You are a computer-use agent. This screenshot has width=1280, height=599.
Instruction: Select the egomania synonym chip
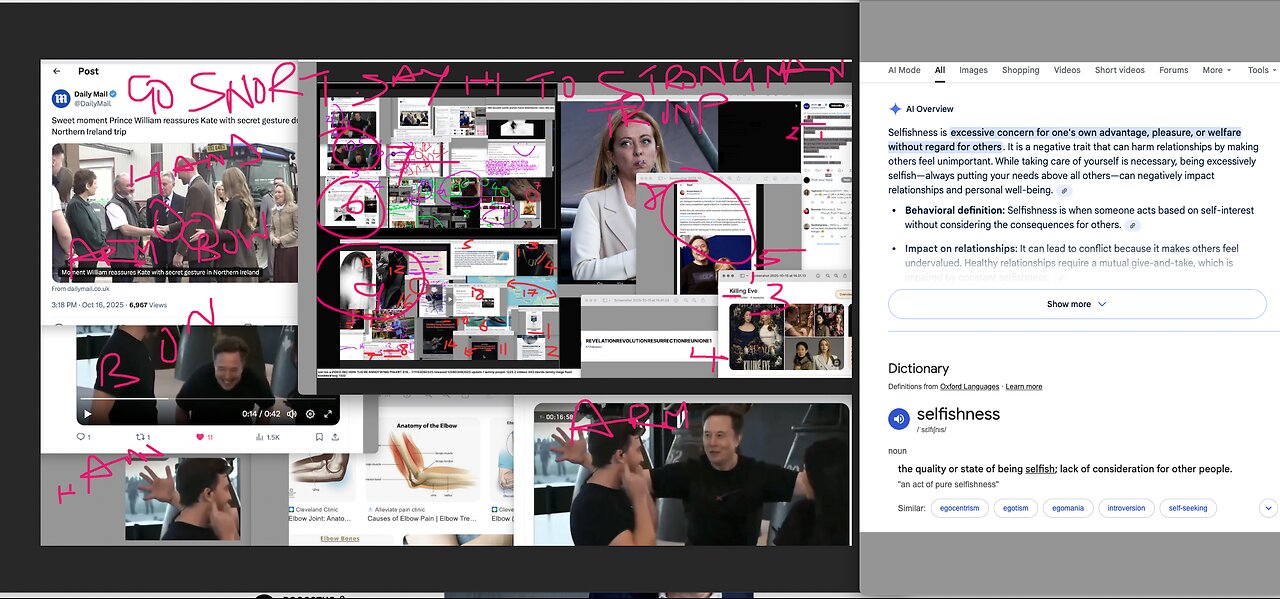1067,508
